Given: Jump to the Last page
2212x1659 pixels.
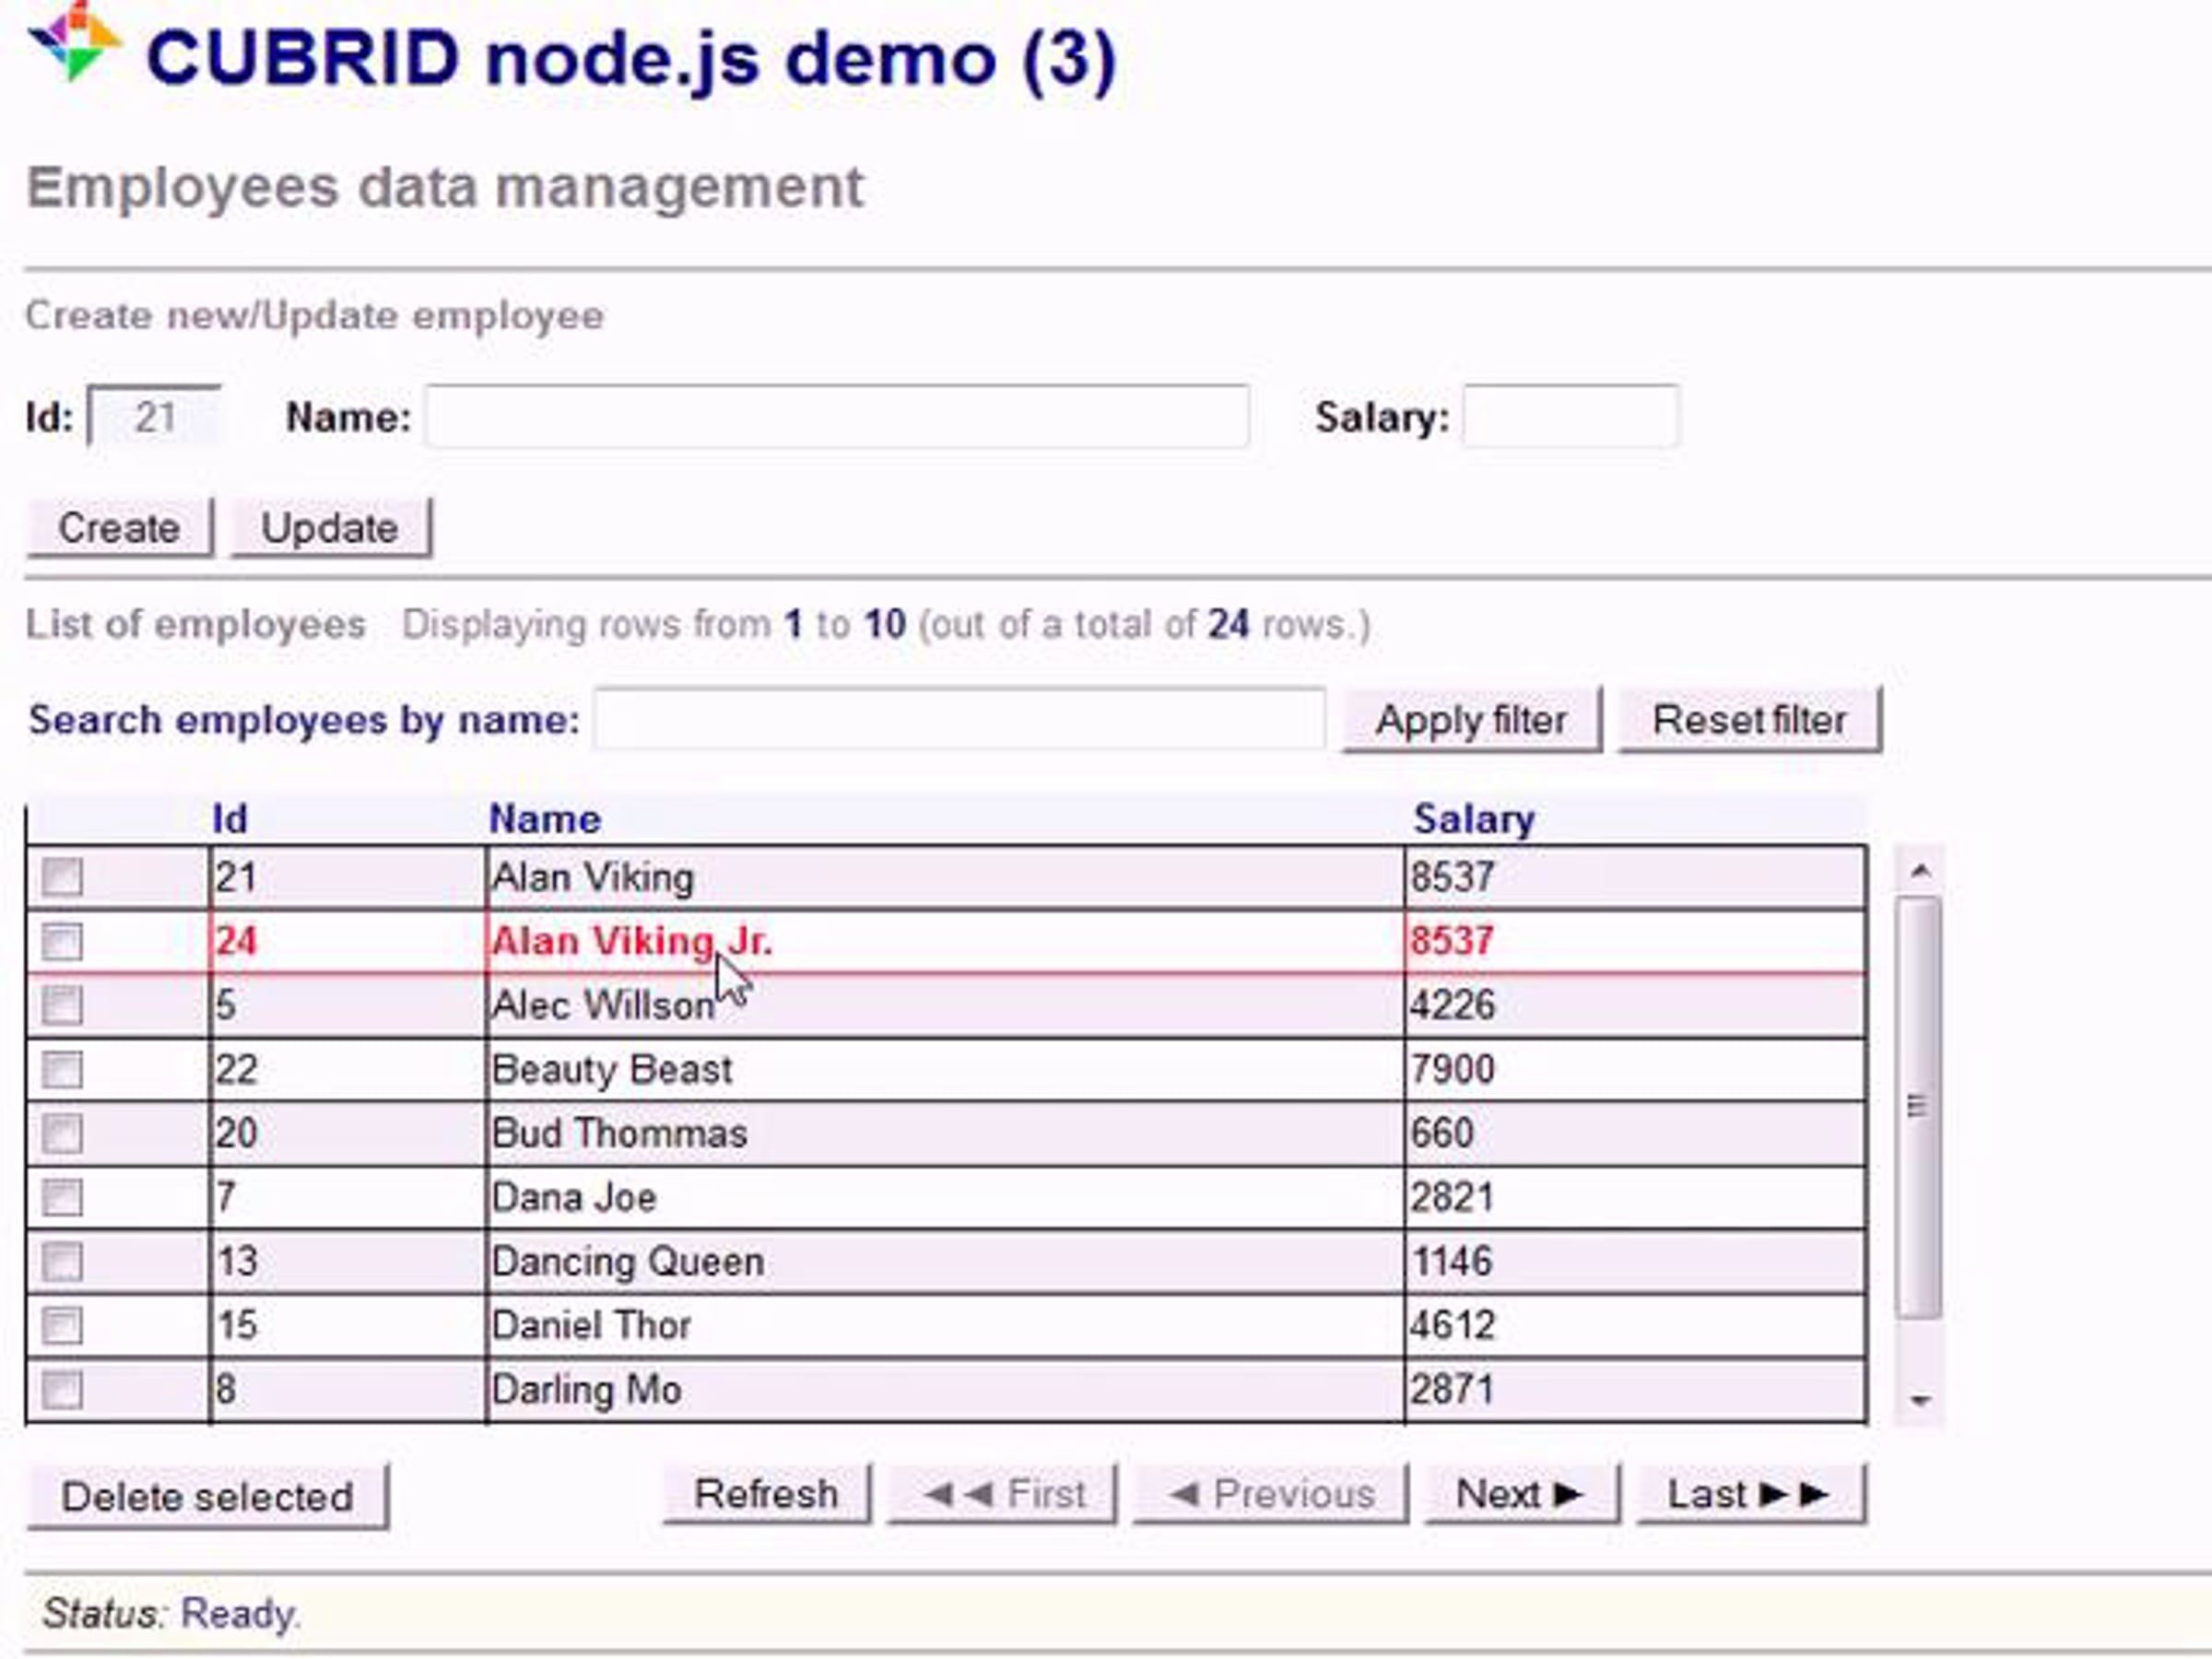Looking at the screenshot, I should click(x=1750, y=1494).
